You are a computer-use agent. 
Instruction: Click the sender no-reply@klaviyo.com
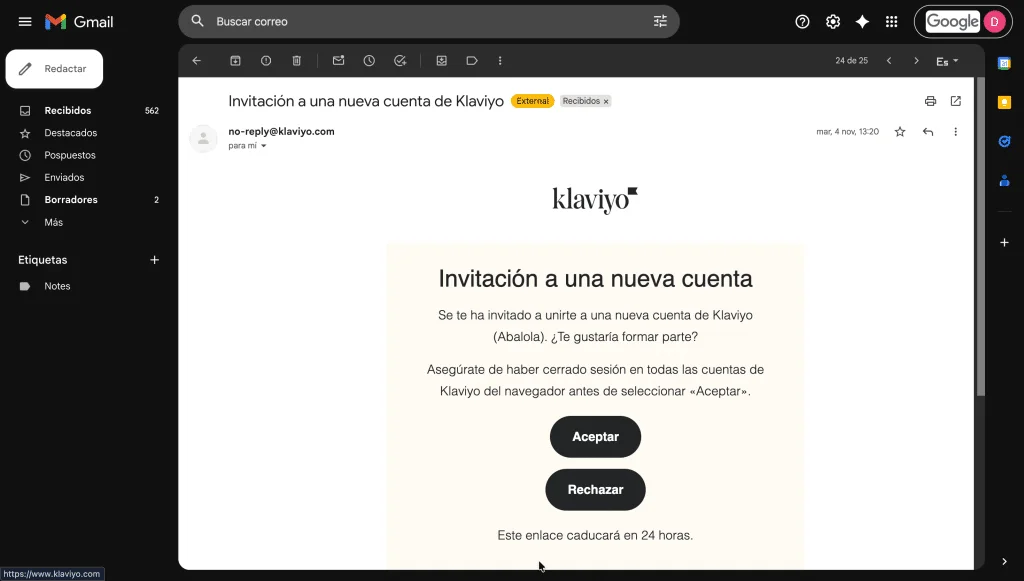pos(281,131)
